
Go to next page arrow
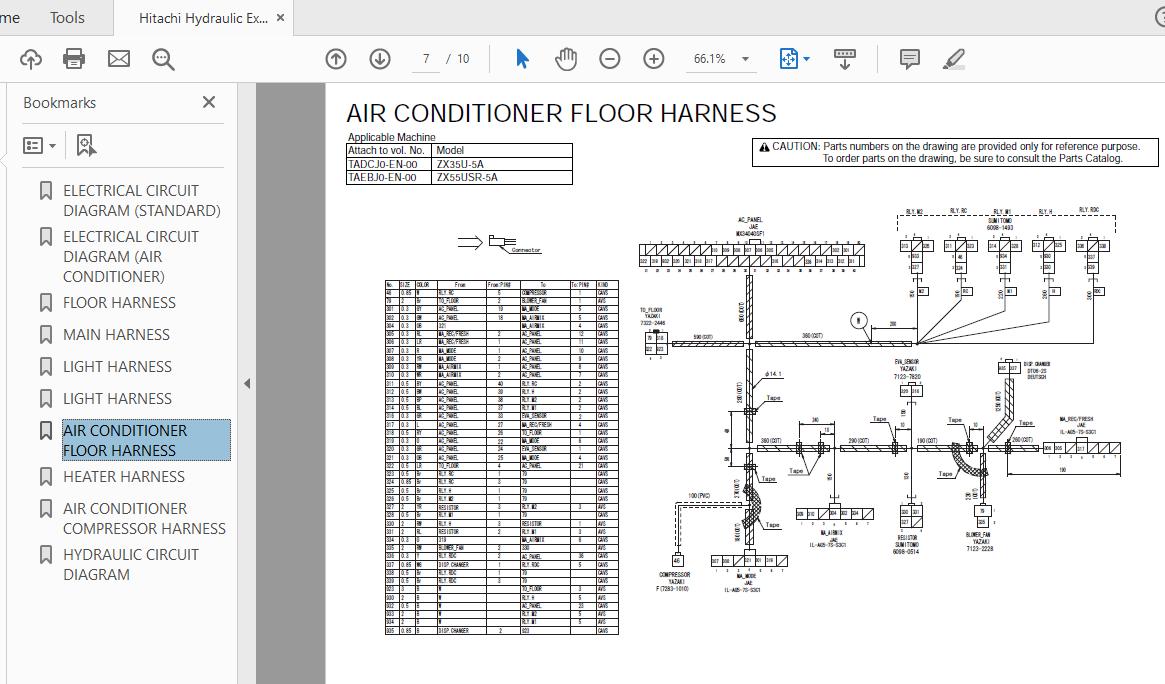click(x=380, y=59)
